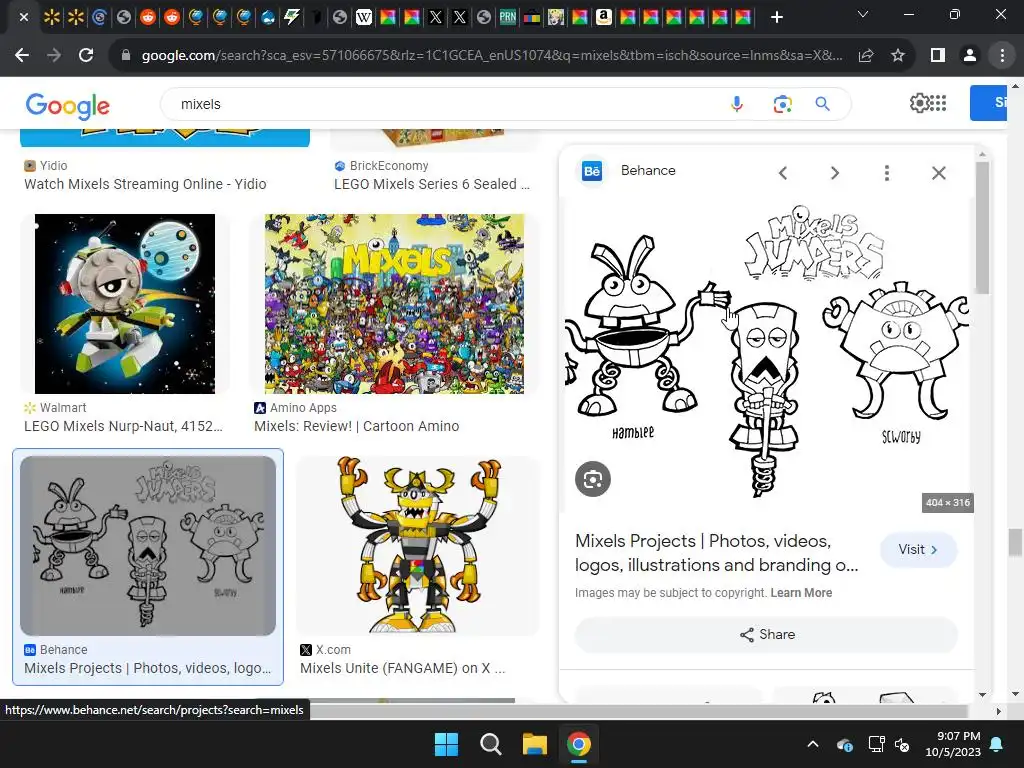Go back in browser history
1024x768 pixels.
pyautogui.click(x=22, y=56)
